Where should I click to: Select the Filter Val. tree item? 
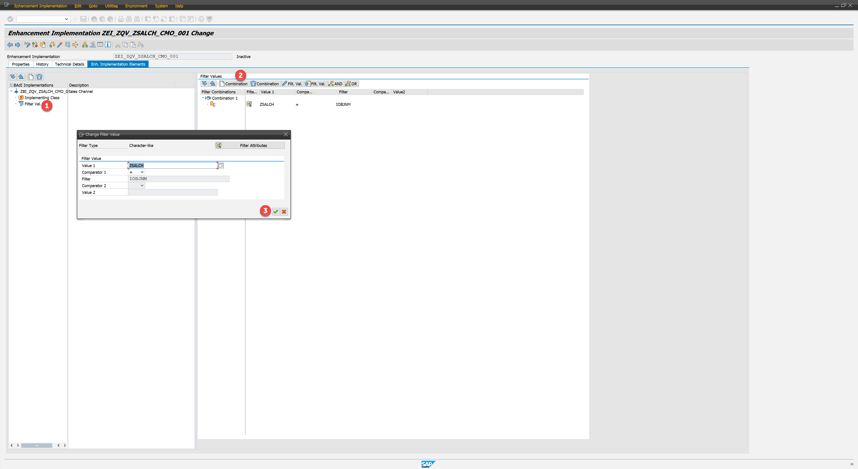[32, 104]
